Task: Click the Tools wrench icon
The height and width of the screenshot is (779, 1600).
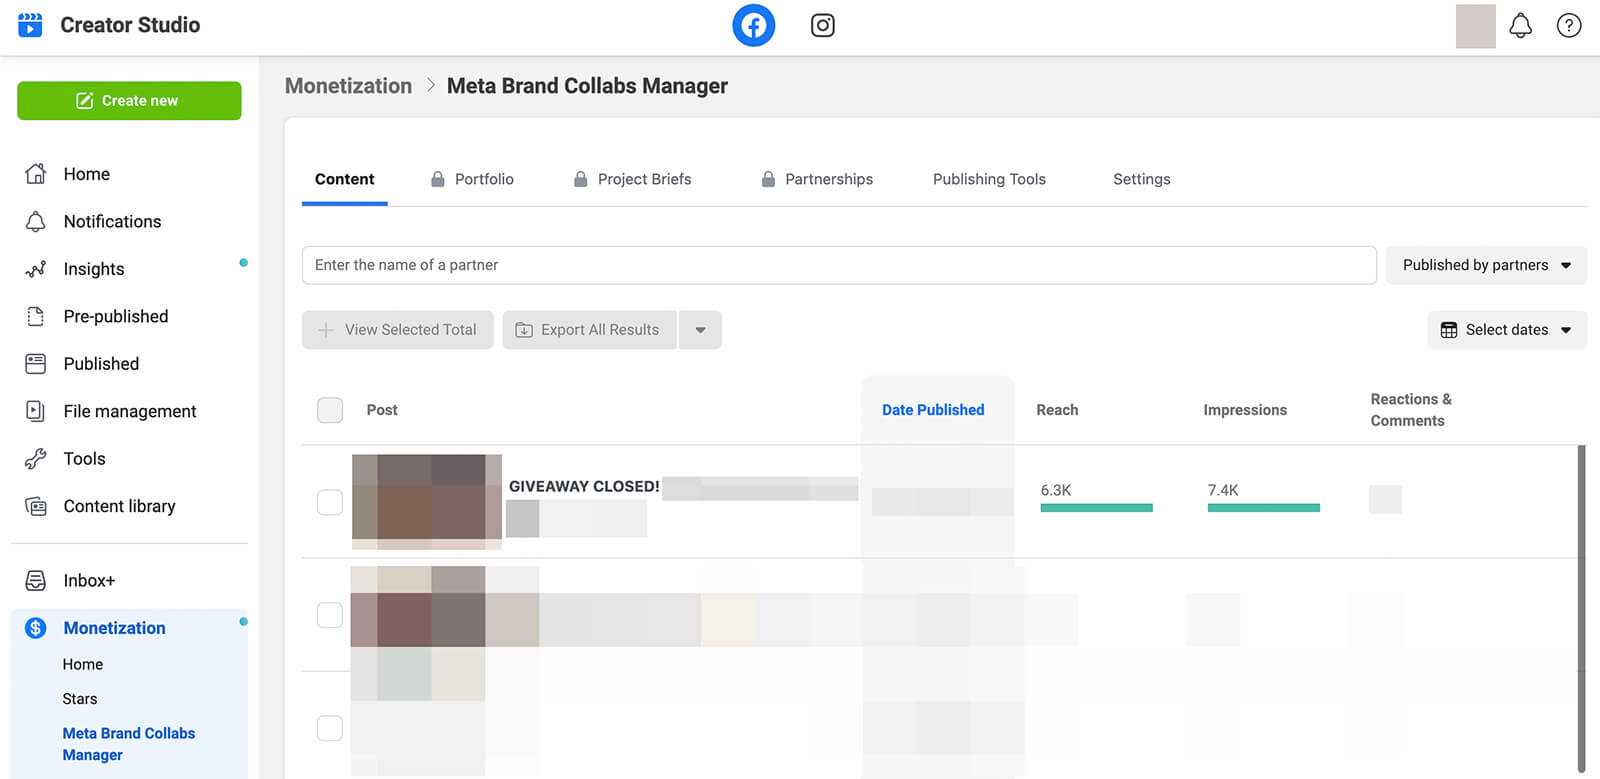Action: click(36, 458)
